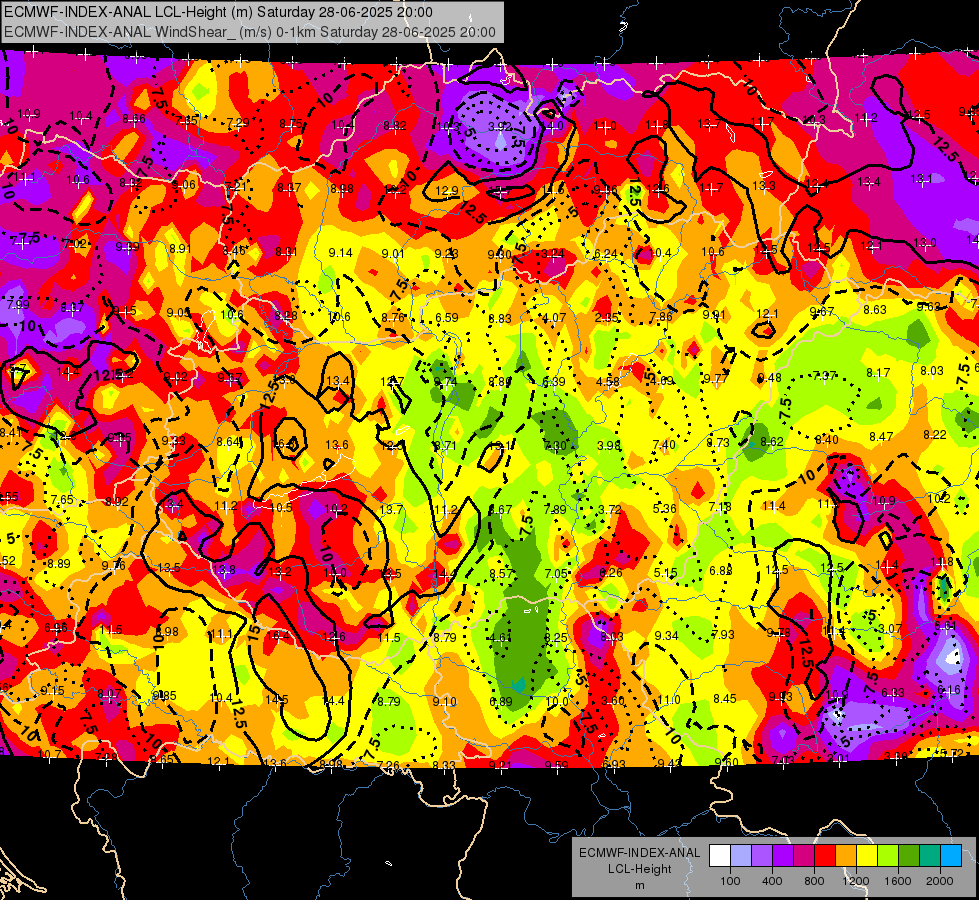Click the 6.89 shear value on the map
Viewport: 979px width, 900px height.
501,701
